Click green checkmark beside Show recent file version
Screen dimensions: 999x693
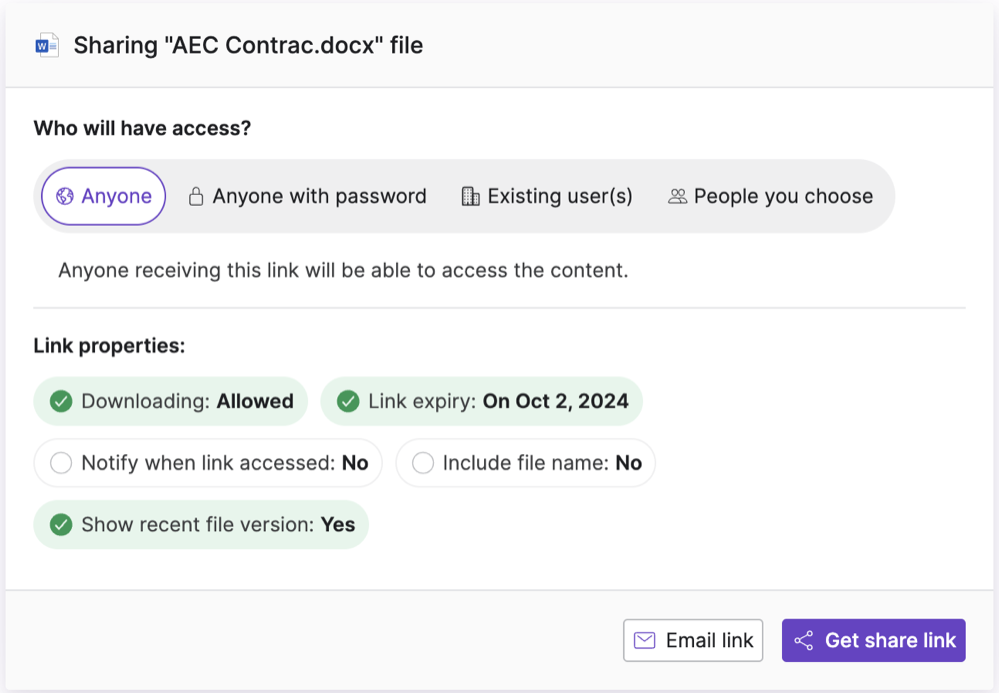[61, 525]
